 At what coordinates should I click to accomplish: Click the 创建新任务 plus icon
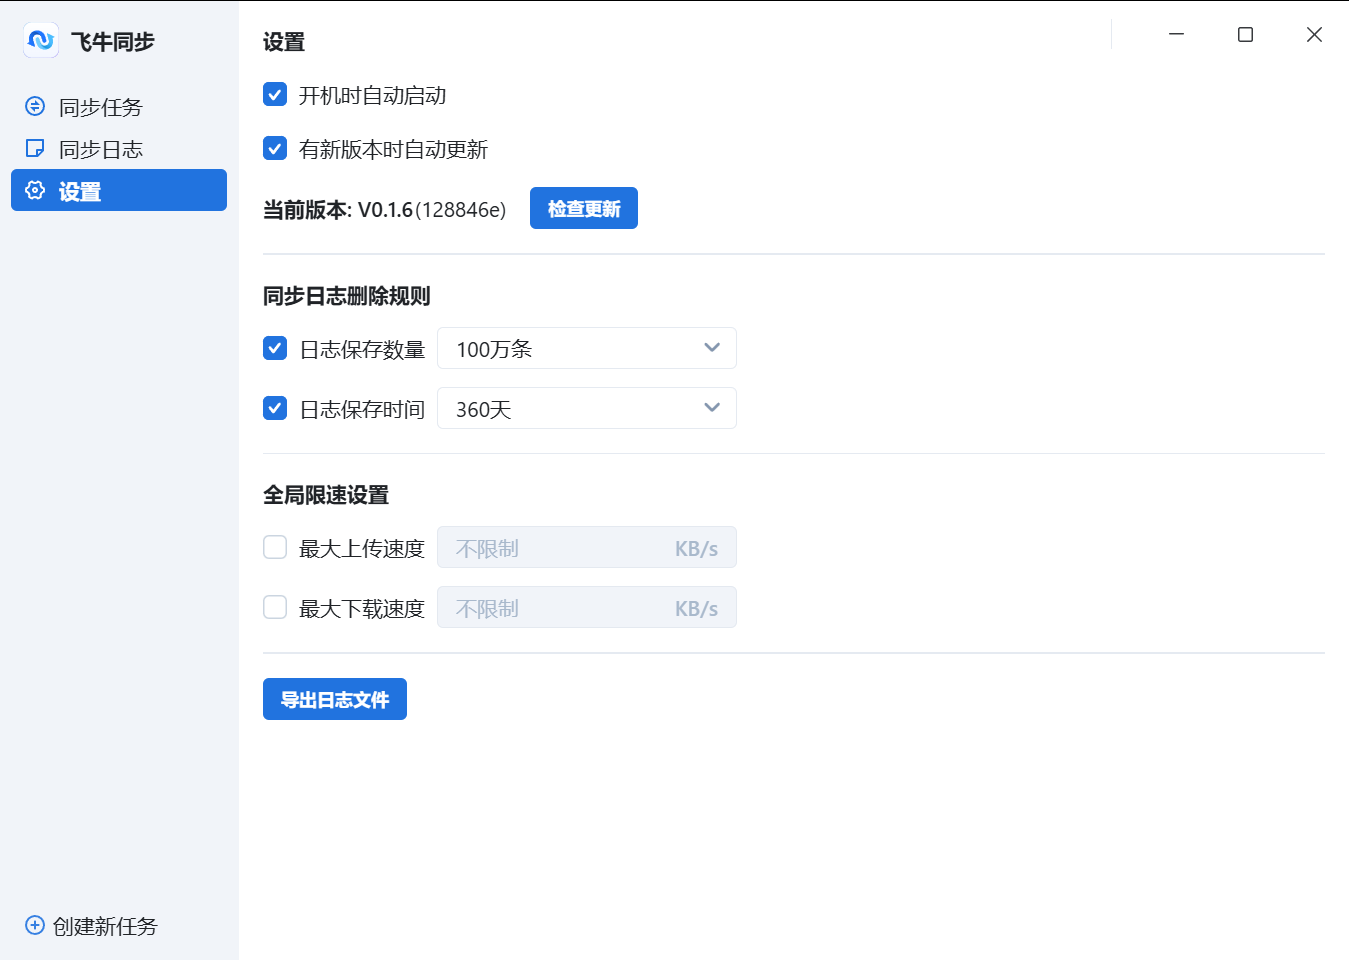(35, 925)
